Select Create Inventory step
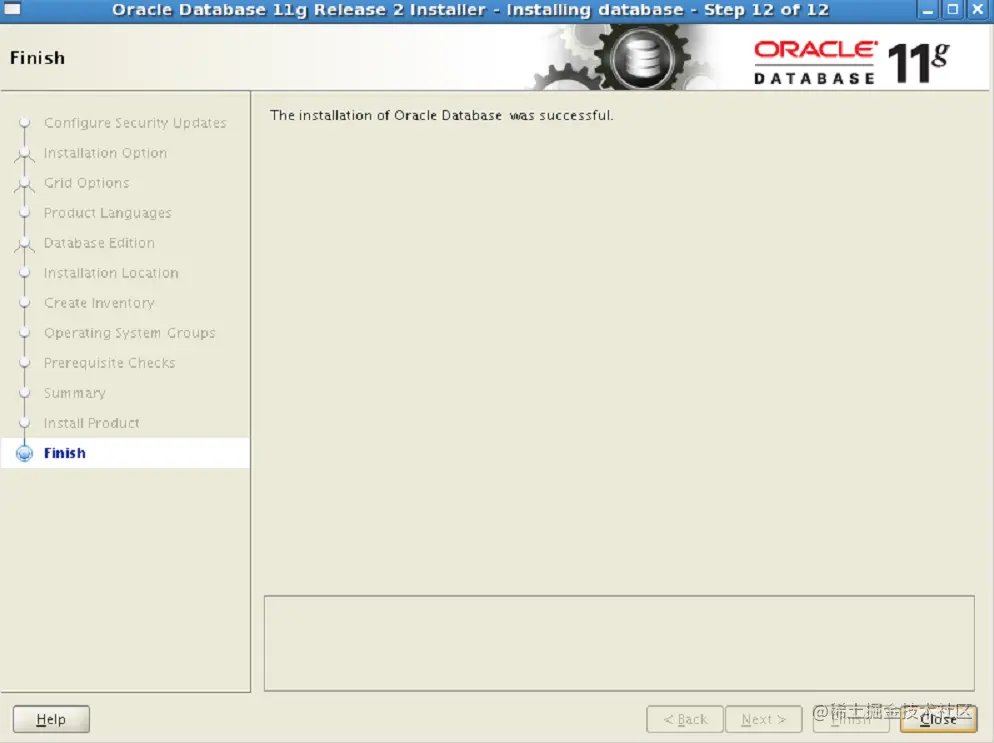 99,303
